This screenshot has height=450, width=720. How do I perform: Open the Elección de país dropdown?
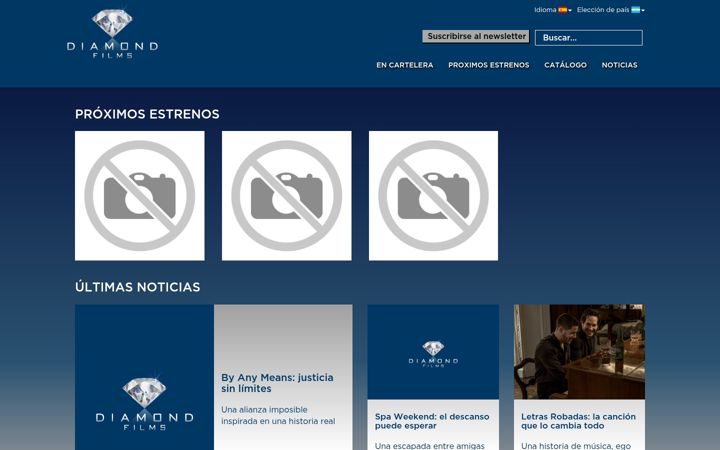tap(610, 10)
